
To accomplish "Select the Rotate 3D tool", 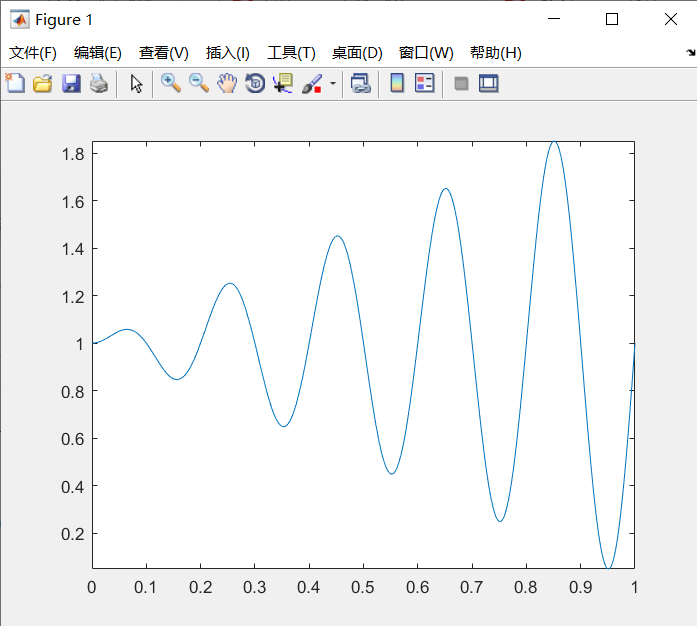I will click(255, 83).
